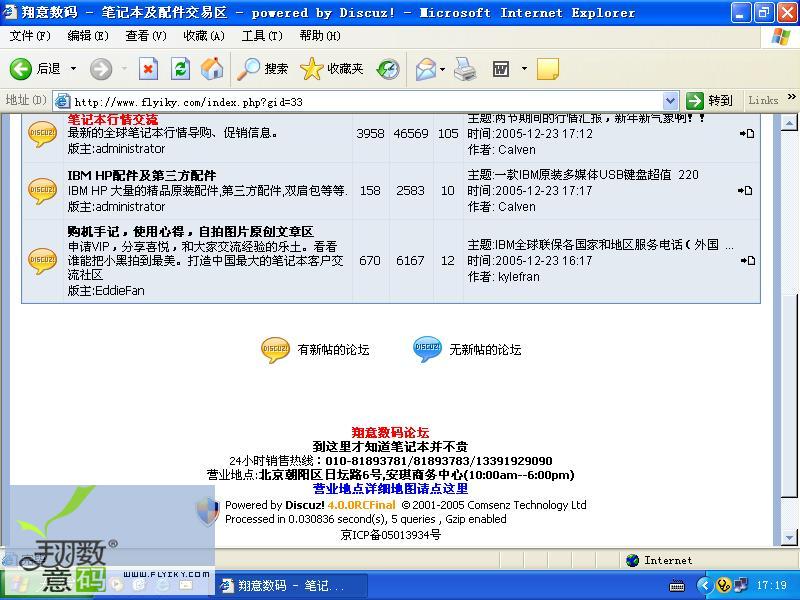This screenshot has height=600, width=800.
Task: Click the Mail envelope icon
Action: pyautogui.click(x=426, y=69)
